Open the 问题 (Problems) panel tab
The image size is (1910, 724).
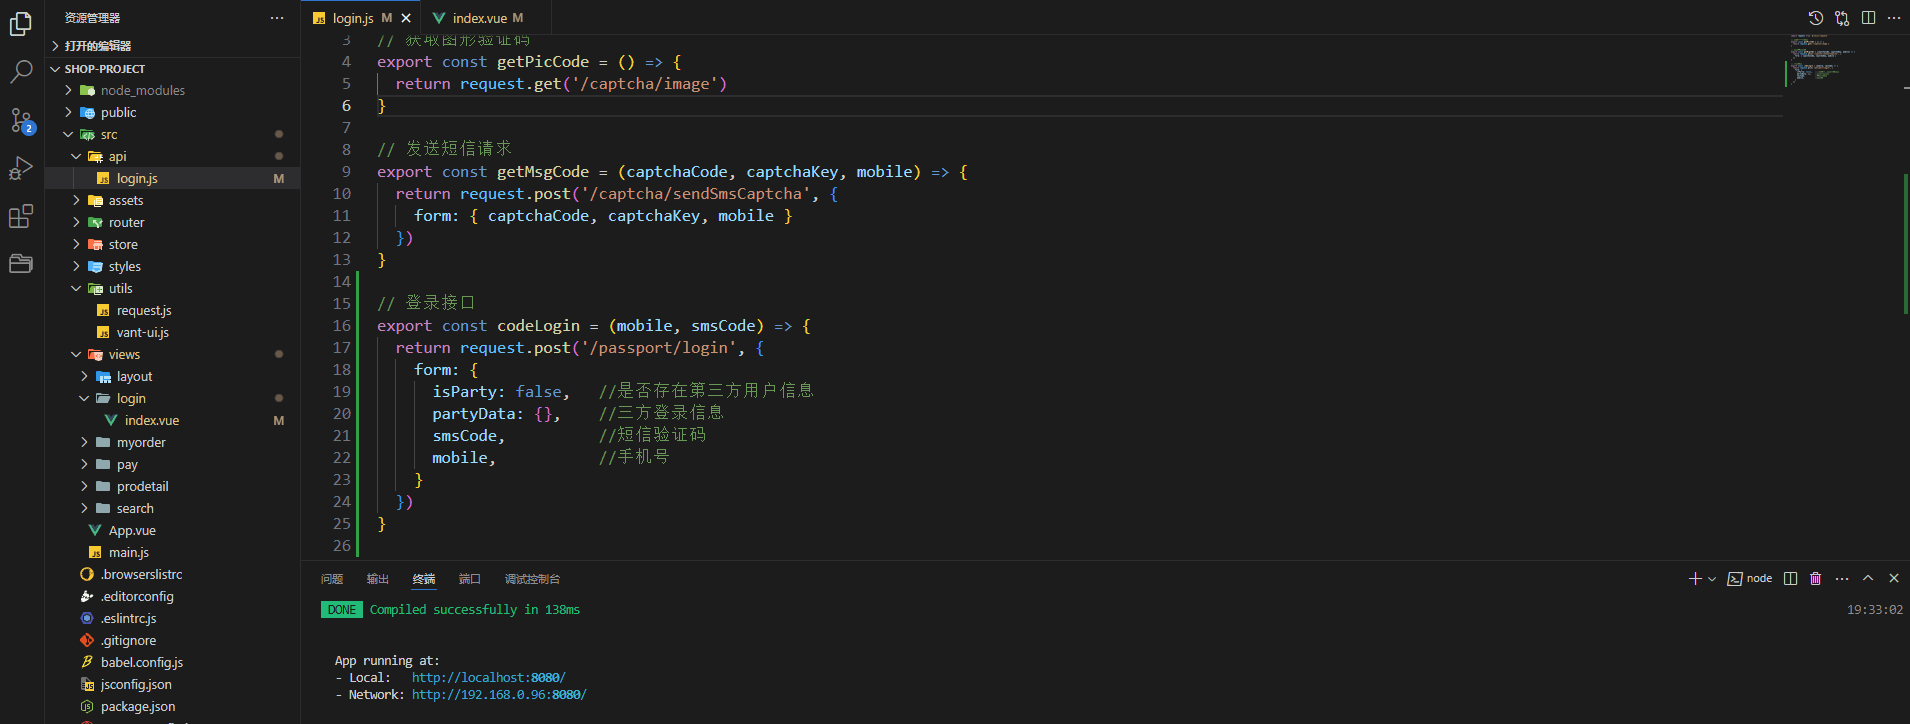[x=332, y=579]
